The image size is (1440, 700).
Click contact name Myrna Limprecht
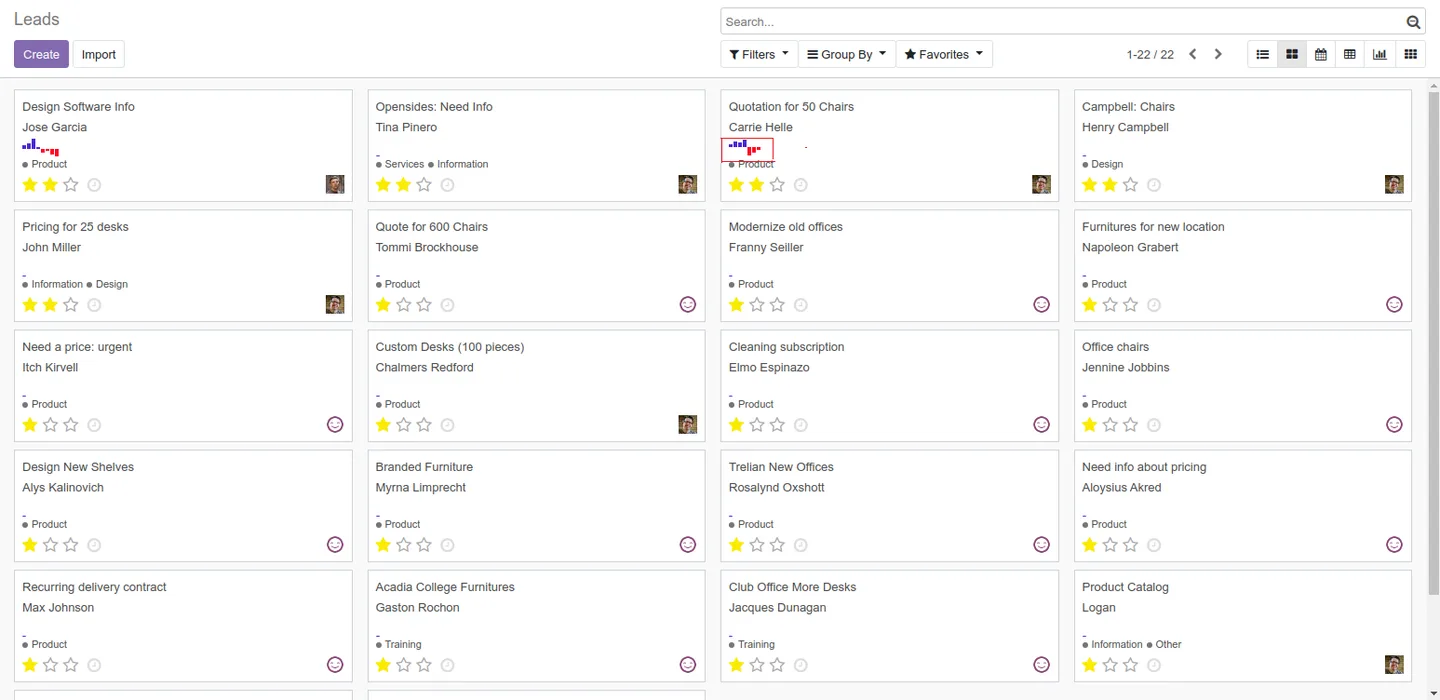pyautogui.click(x=421, y=487)
